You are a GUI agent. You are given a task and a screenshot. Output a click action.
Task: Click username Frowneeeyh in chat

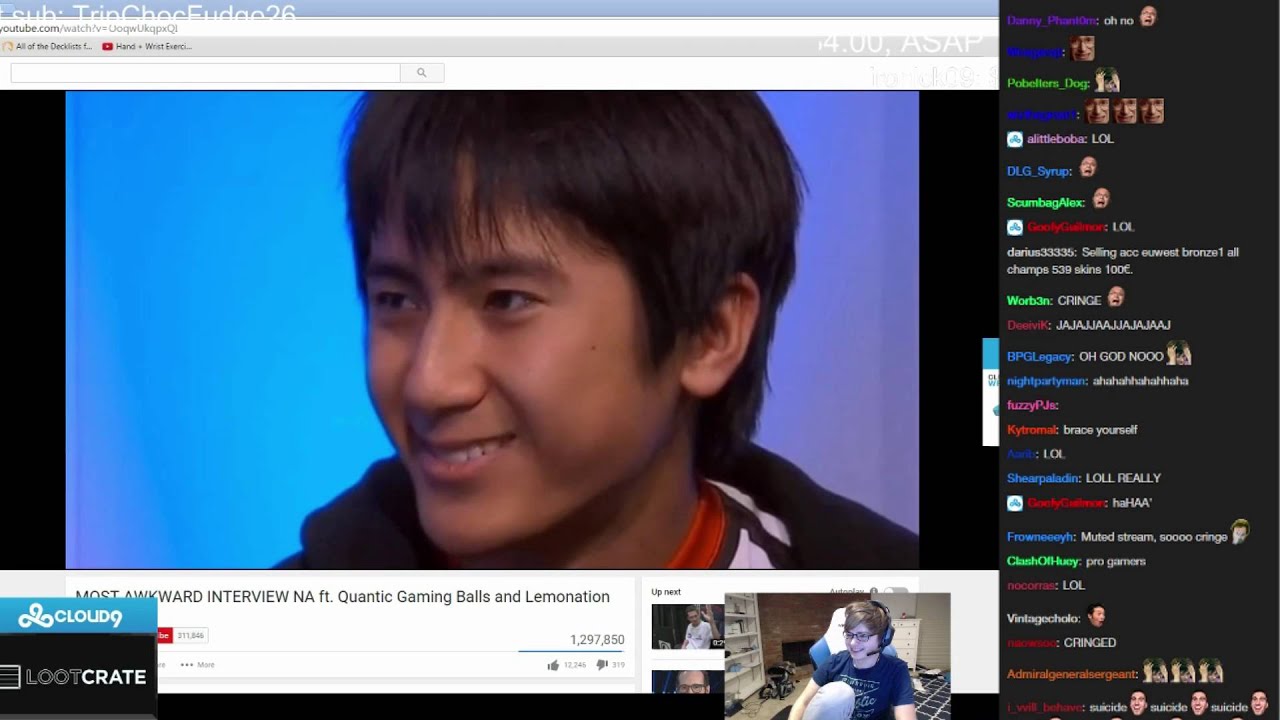coord(1040,537)
